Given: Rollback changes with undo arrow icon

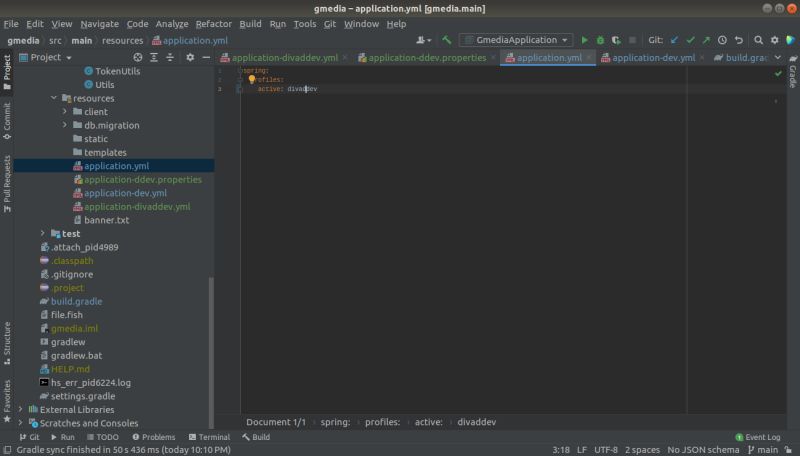Looking at the screenshot, I should 738,40.
